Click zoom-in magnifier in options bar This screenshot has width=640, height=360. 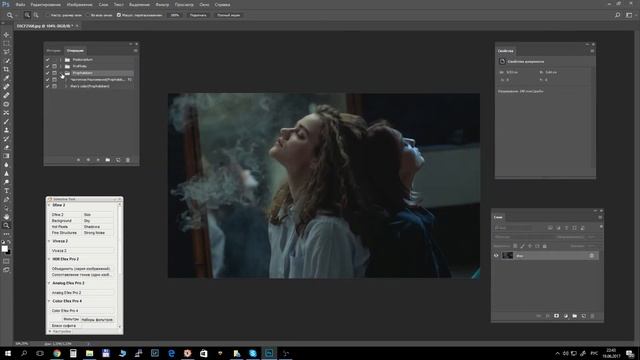[27, 15]
